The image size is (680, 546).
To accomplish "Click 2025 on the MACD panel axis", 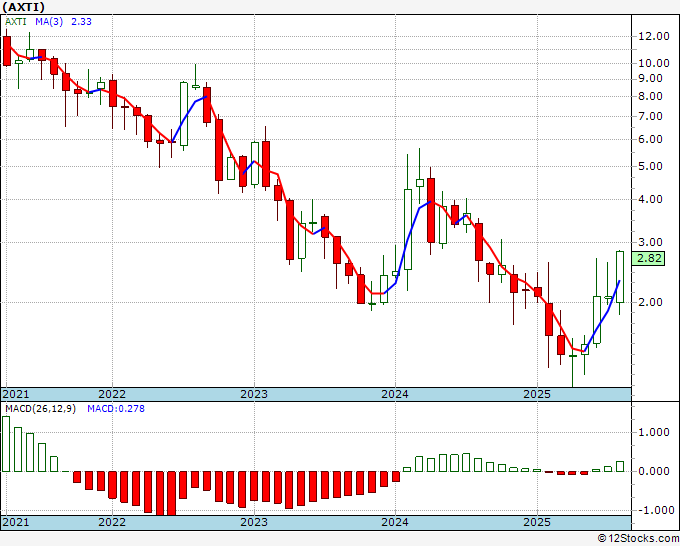I will coord(537,522).
